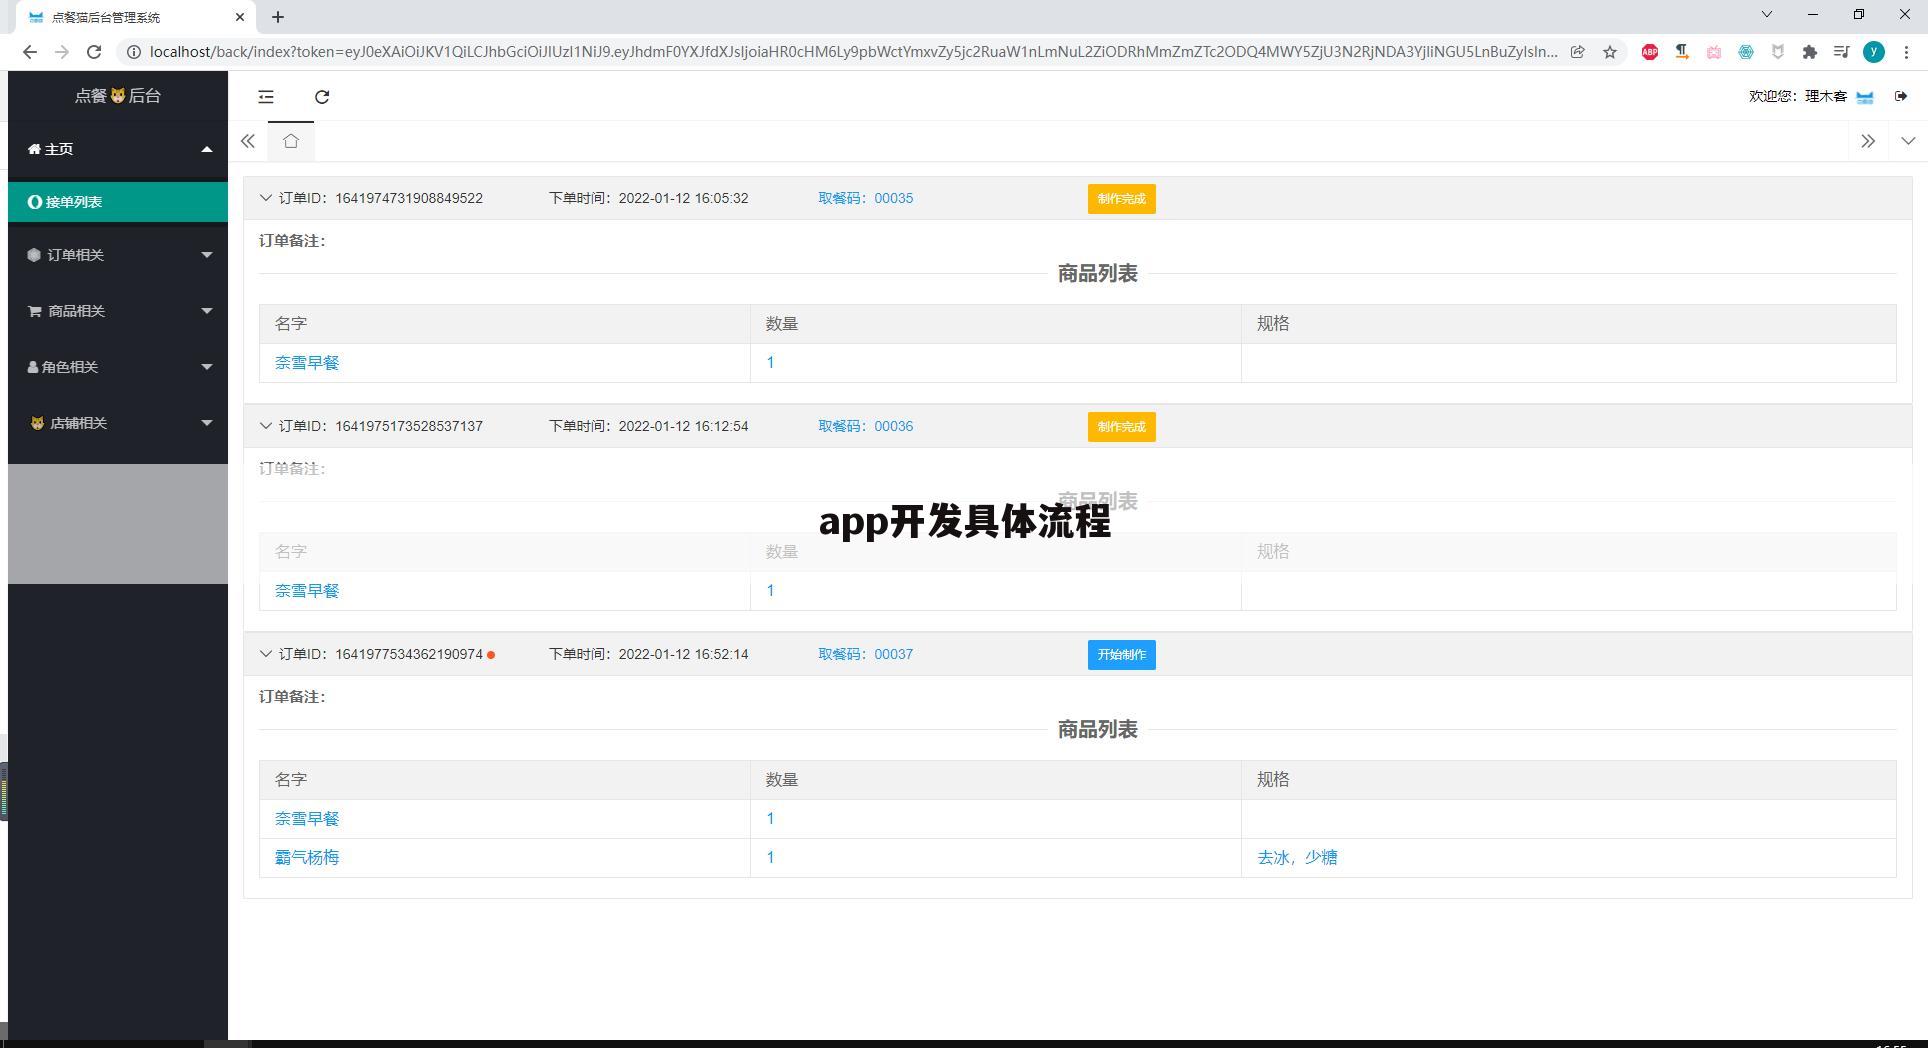Collapse order 1641975173528537137 details
This screenshot has width=1928, height=1048.
265,426
